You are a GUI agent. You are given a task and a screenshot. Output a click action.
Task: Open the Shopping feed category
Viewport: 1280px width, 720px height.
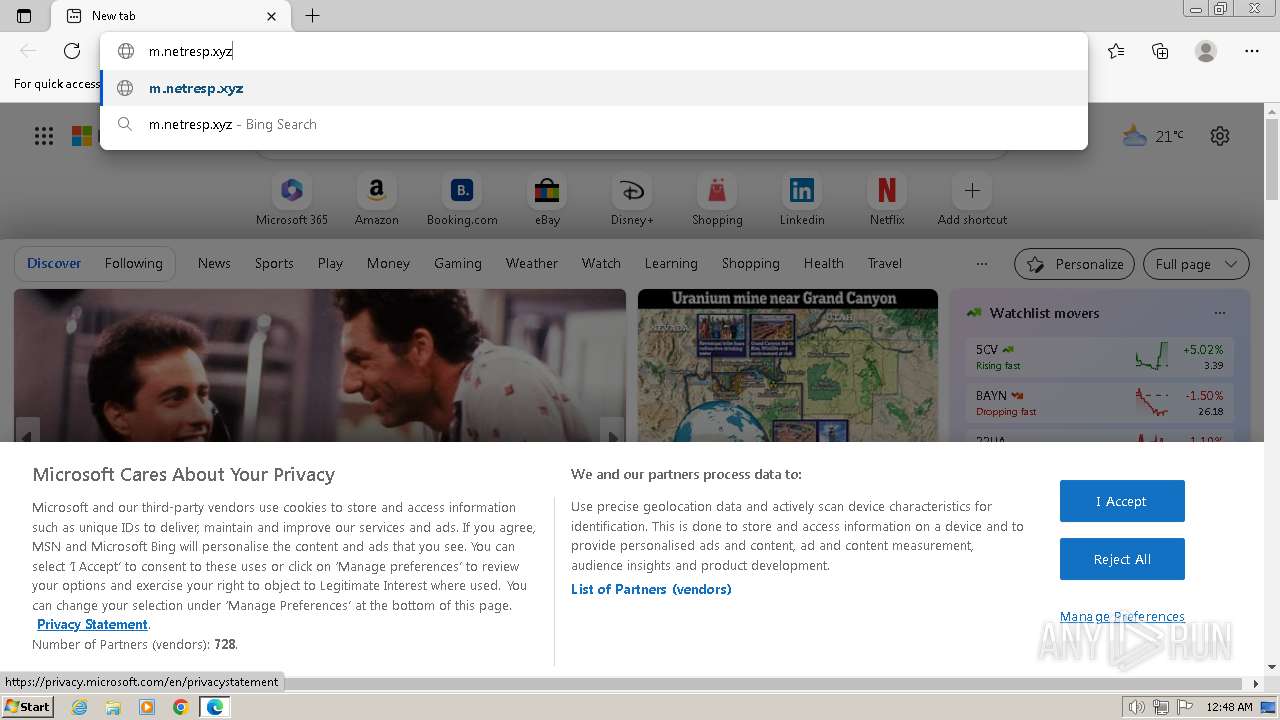coord(751,263)
